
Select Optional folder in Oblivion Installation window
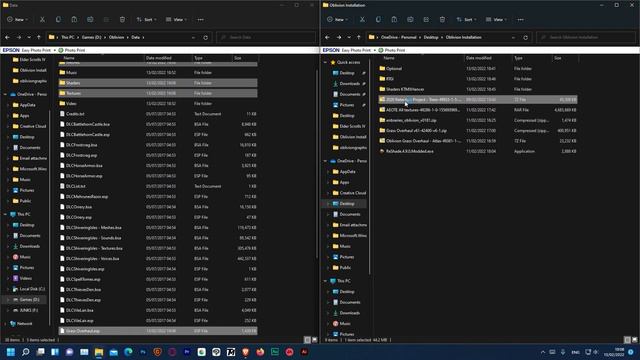[478, 69]
